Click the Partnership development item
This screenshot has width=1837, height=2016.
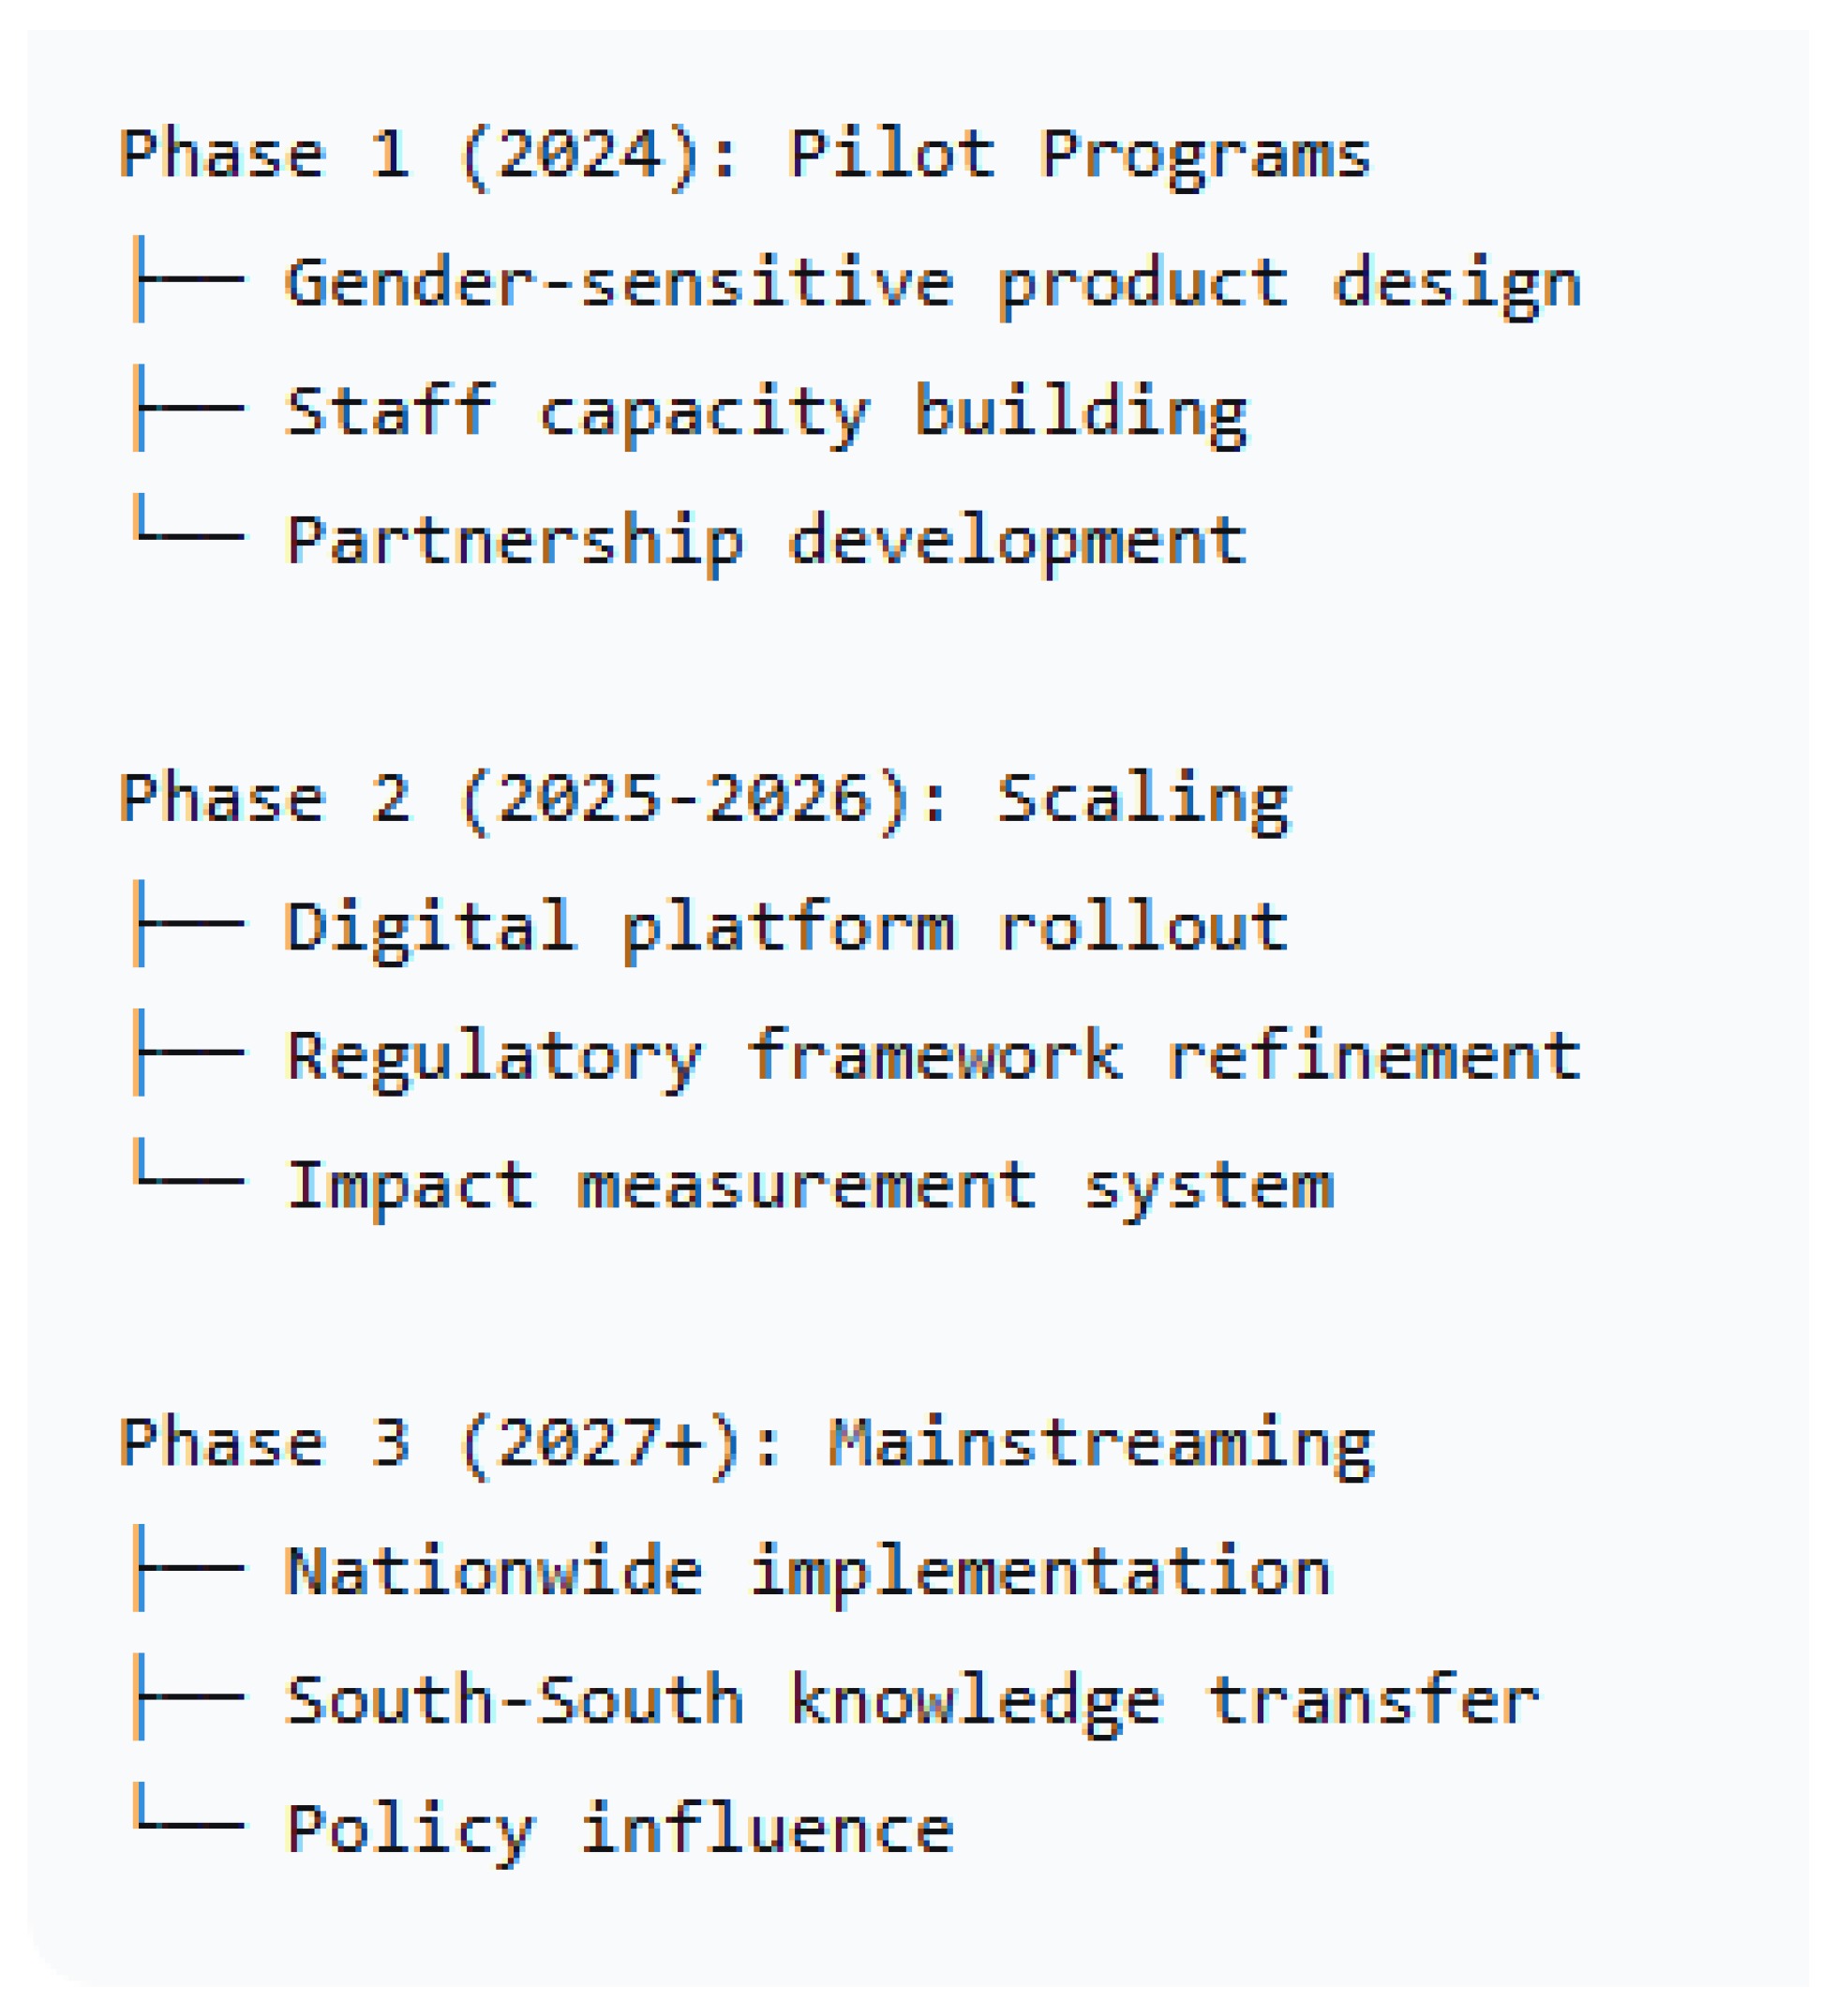pos(766,540)
